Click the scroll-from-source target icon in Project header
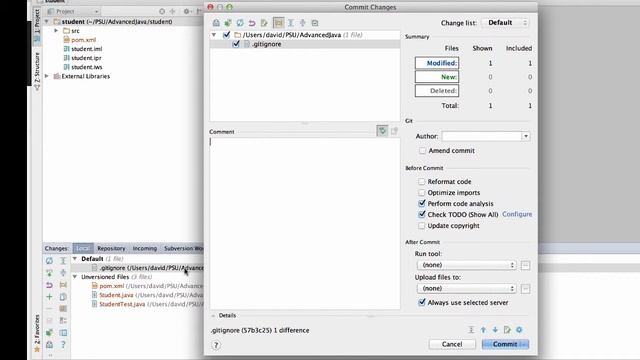Viewport: 640px width, 360px height. pos(162,11)
